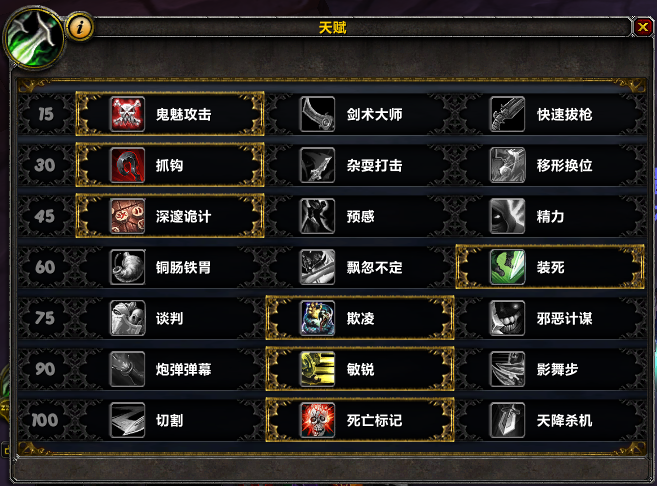
Task: Choose the 精力 talent option
Action: 550,216
